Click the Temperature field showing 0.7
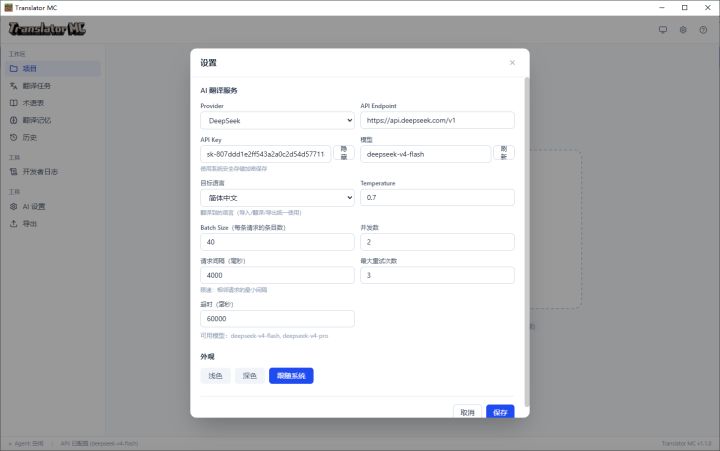Viewport: 720px width, 451px height. [x=437, y=197]
